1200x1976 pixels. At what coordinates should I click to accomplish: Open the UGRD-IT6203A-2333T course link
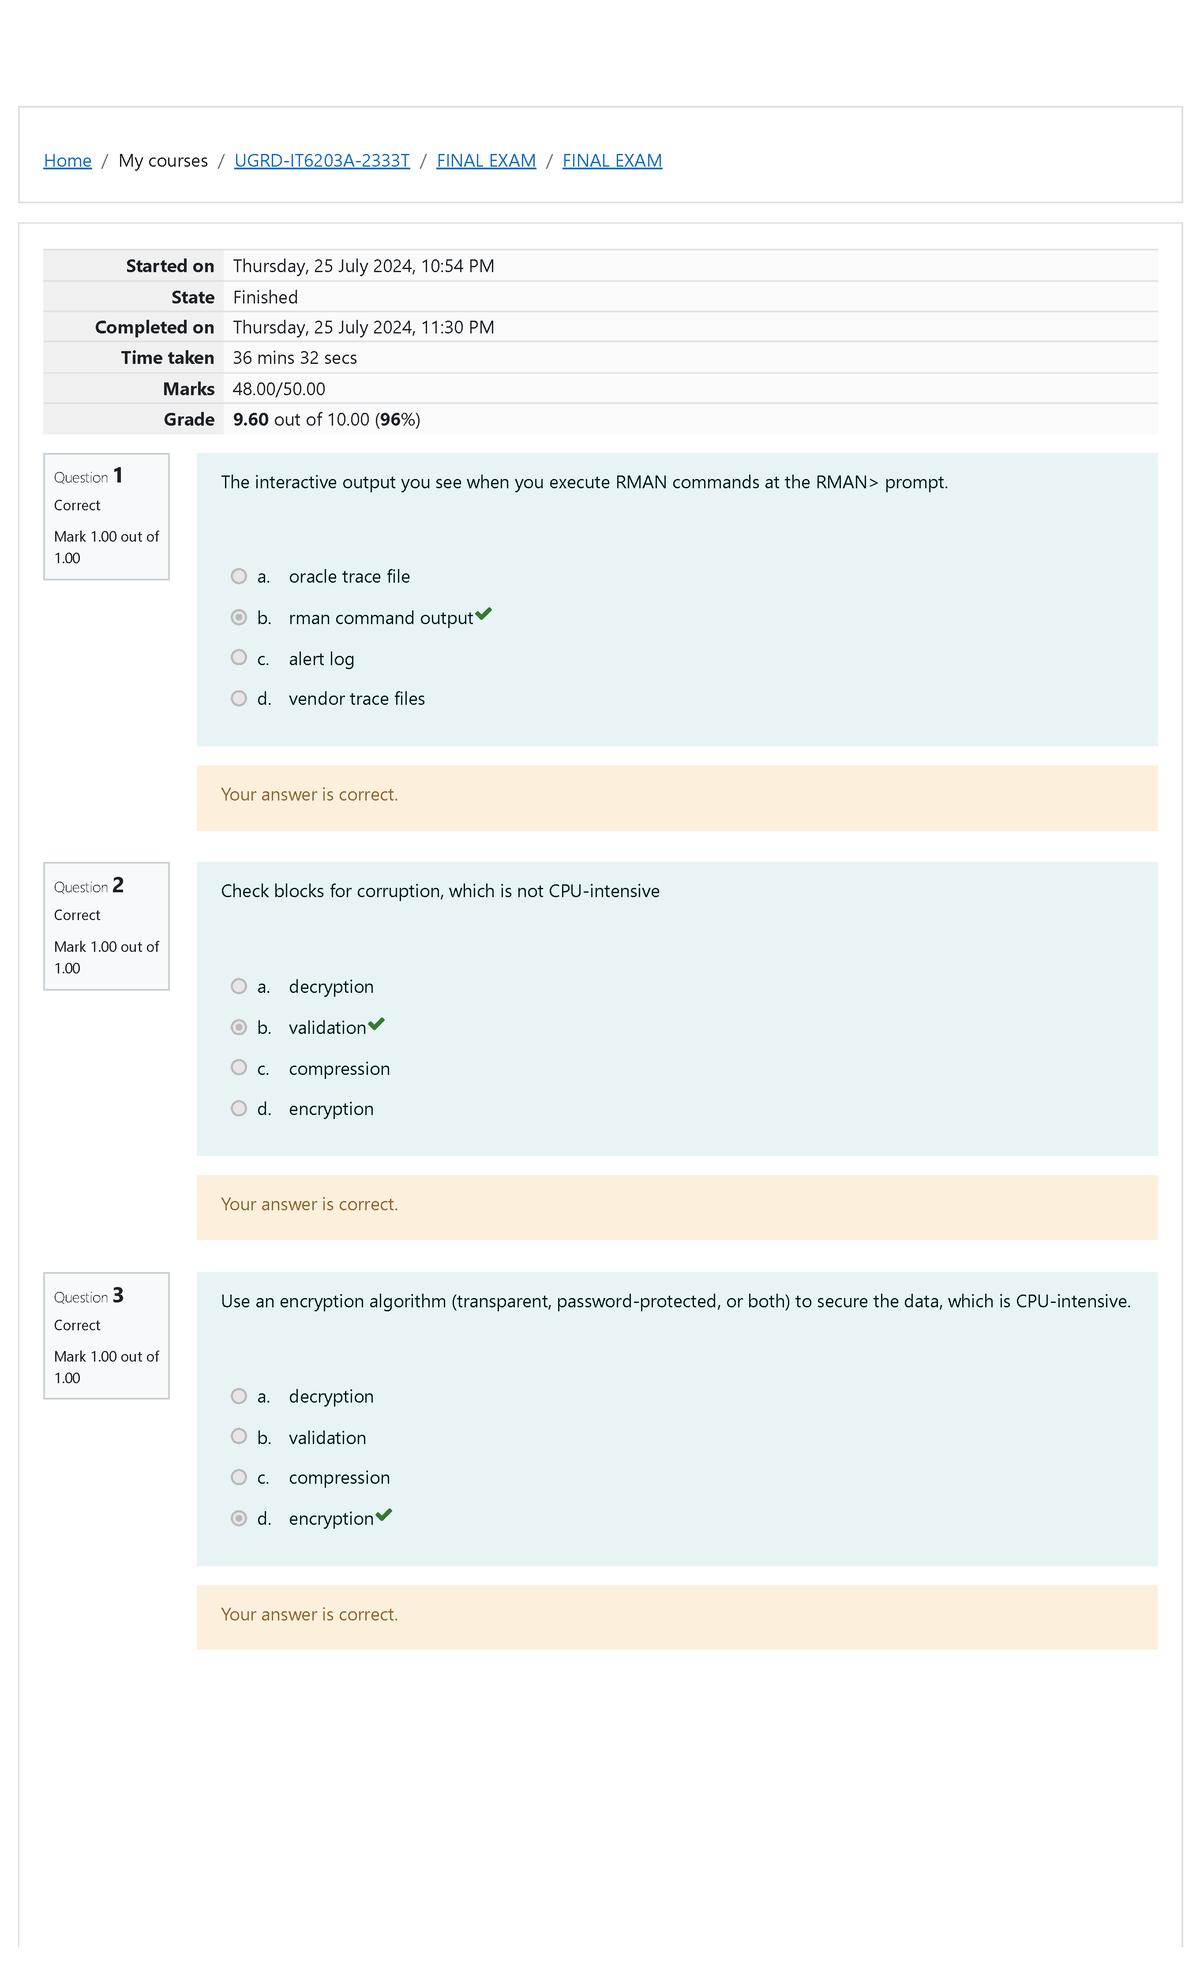point(321,160)
